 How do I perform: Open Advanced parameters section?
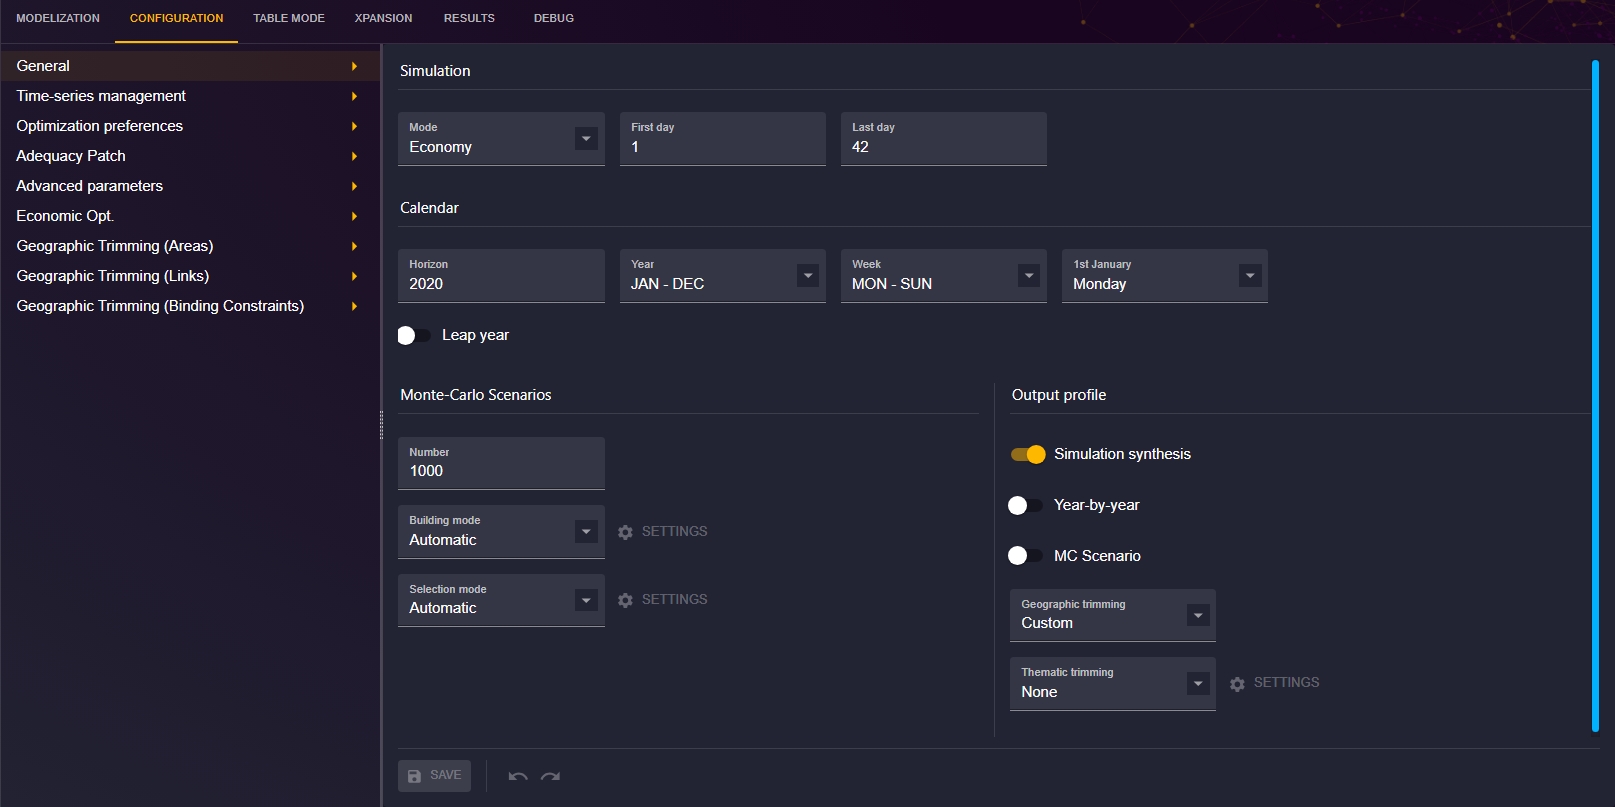click(190, 186)
